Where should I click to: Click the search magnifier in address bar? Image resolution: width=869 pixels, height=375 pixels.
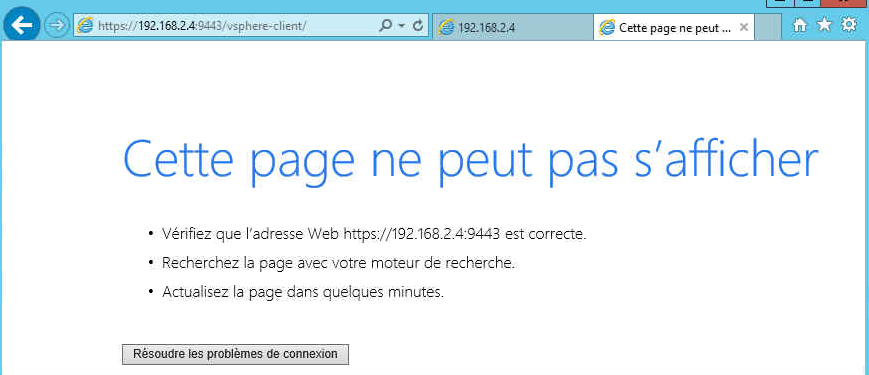tap(386, 25)
